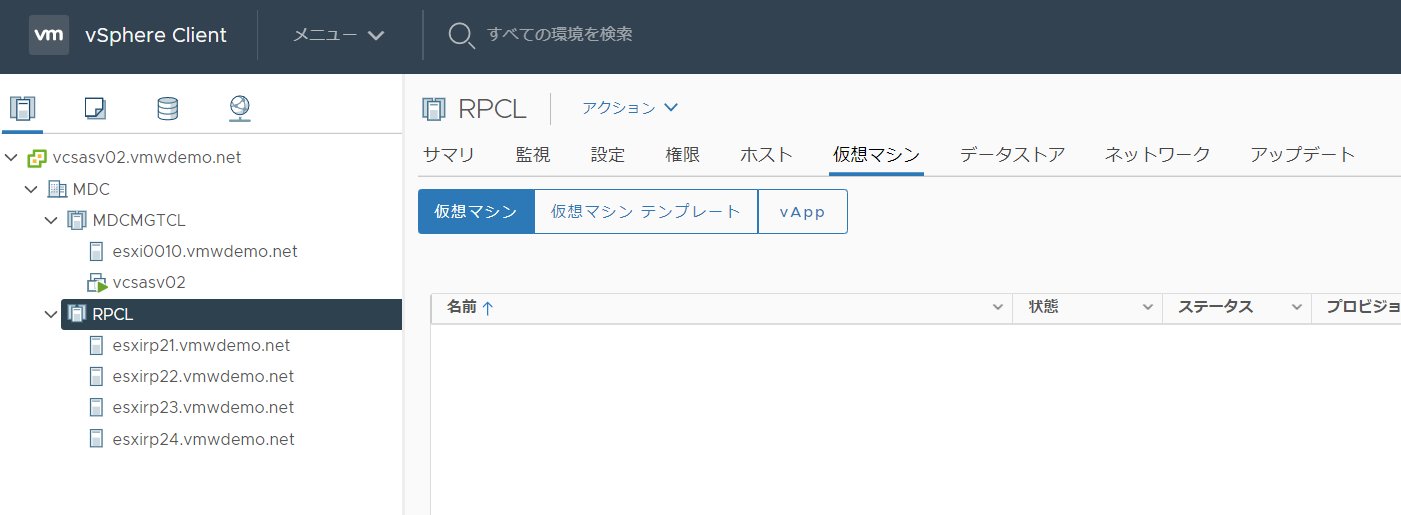The height and width of the screenshot is (515, 1401).
Task: Switch to the 監視 tab
Action: tap(533, 155)
